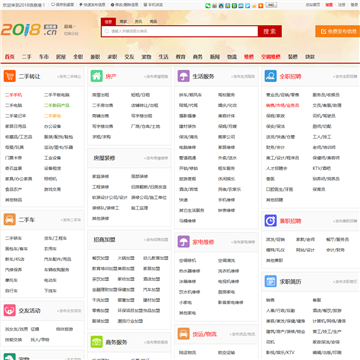This screenshot has width=360, height=360.
Task: Click the blue calendar icon for 求职简历
Action: click(x=271, y=281)
